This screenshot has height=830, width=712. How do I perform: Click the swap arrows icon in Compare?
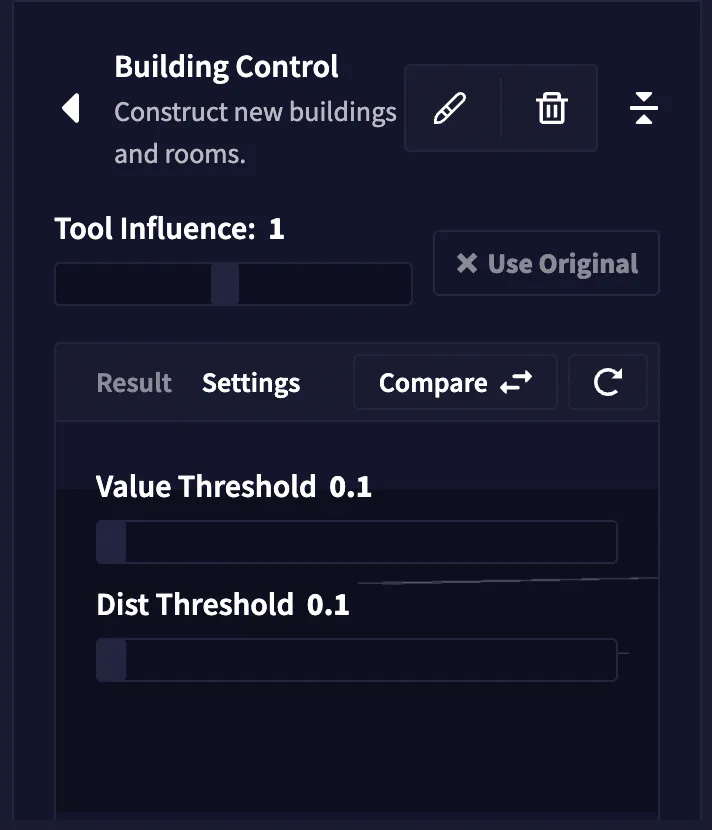pos(516,383)
